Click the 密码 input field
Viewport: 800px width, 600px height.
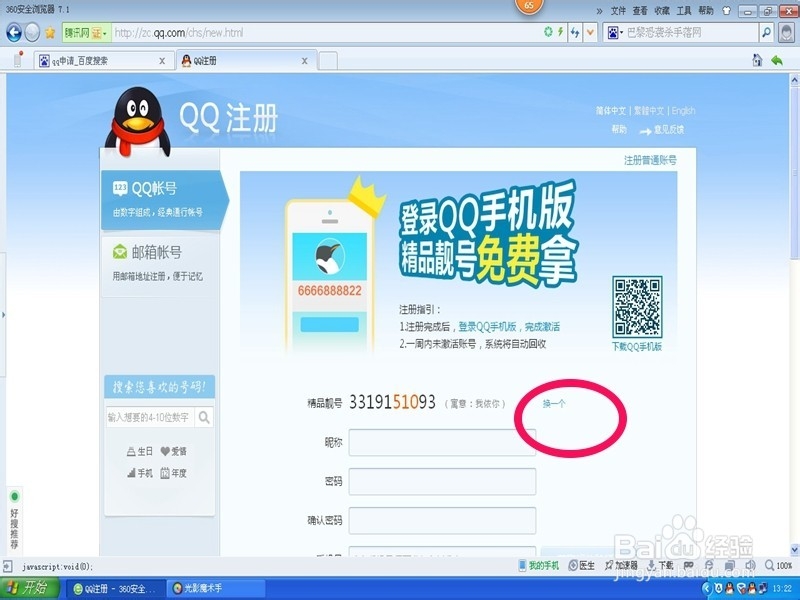pyautogui.click(x=442, y=482)
